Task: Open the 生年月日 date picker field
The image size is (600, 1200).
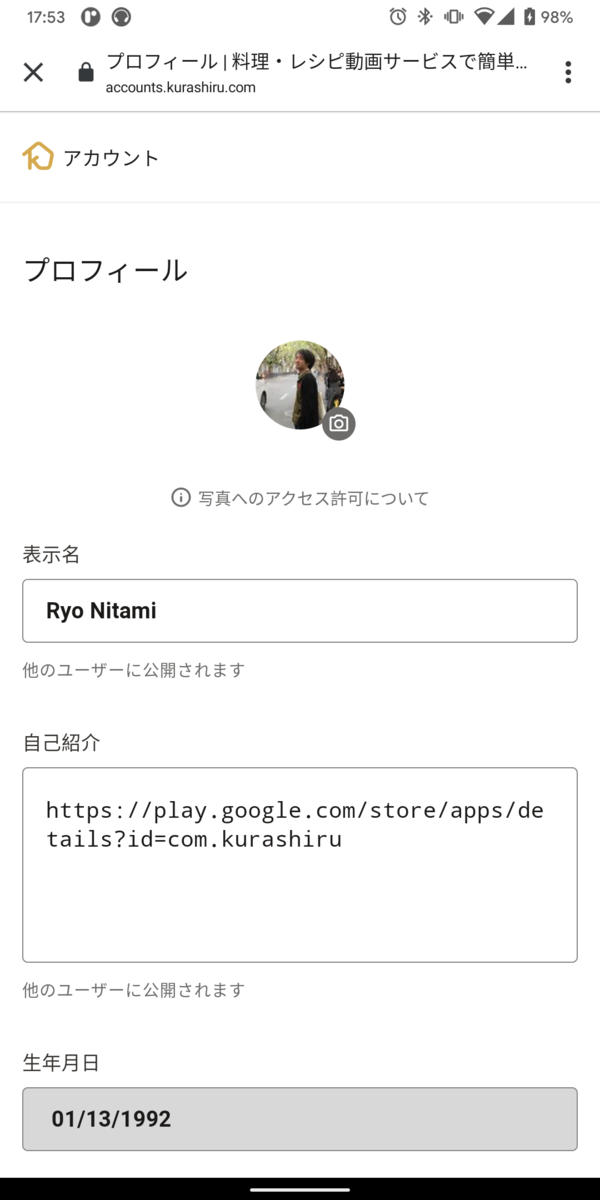Action: 300,1118
